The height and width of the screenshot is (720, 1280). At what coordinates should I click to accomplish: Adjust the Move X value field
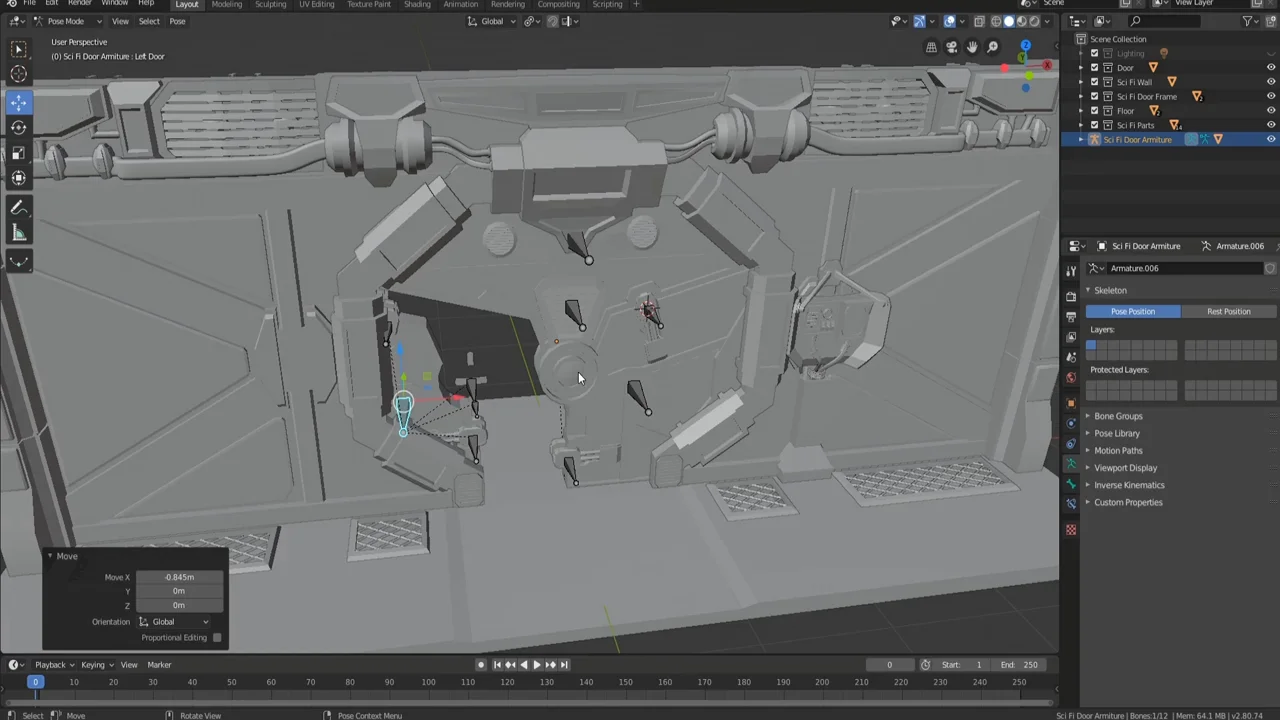pos(178,577)
